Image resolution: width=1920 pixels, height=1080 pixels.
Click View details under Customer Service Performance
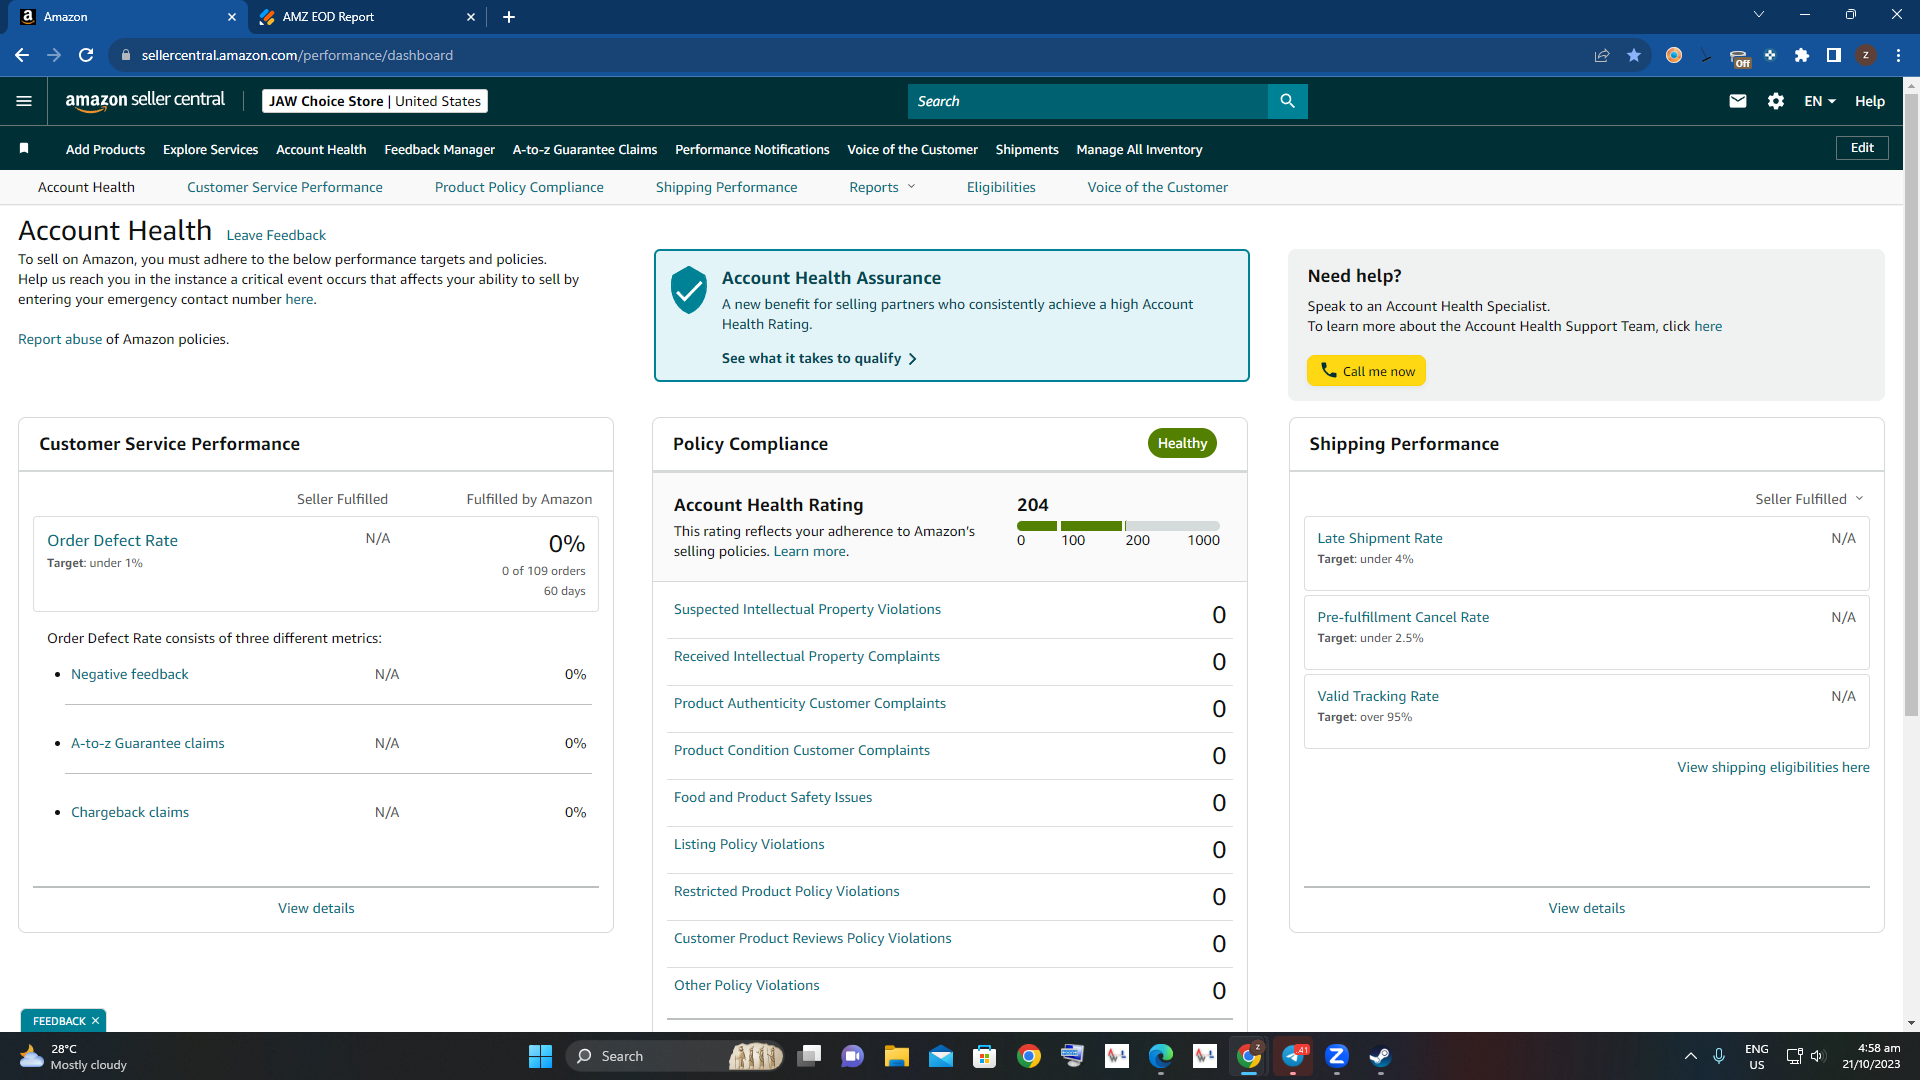(316, 908)
